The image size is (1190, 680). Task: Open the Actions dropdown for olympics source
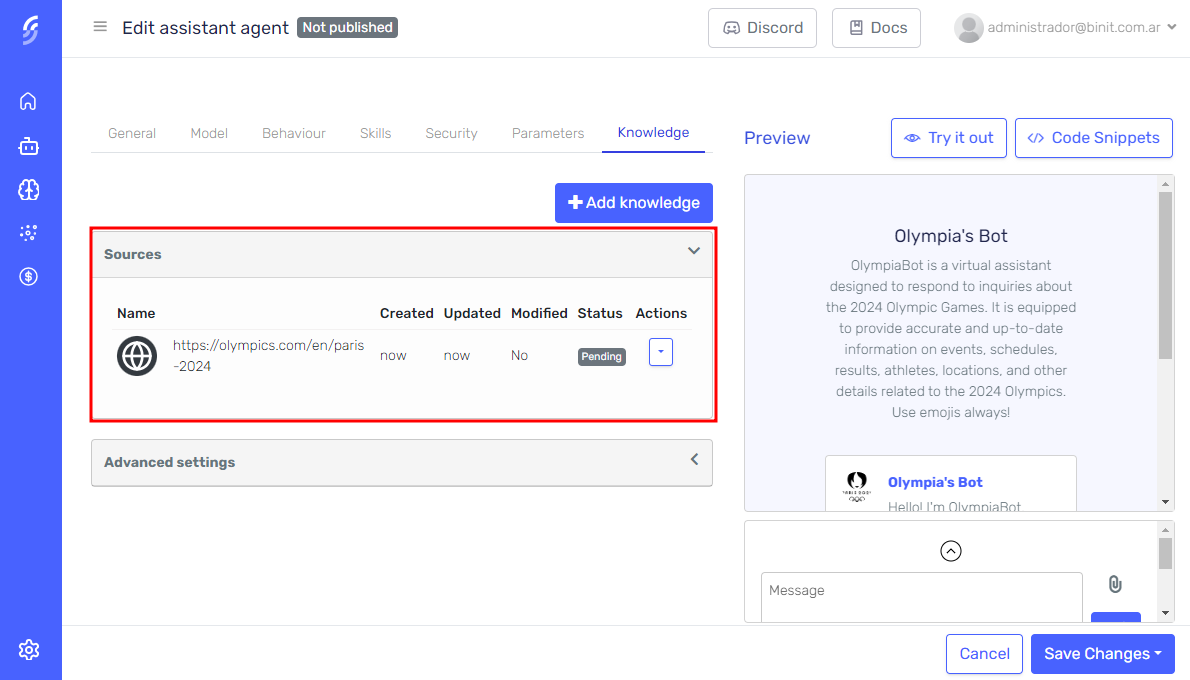click(x=660, y=352)
